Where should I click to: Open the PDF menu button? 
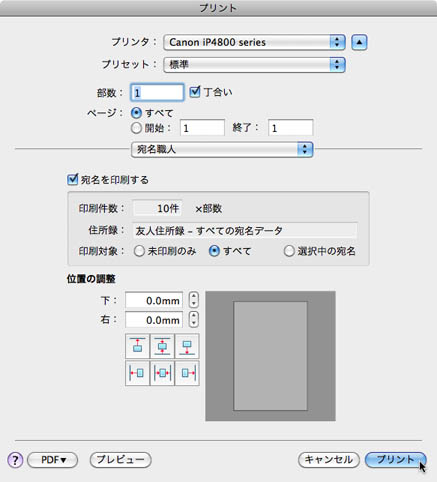53,460
